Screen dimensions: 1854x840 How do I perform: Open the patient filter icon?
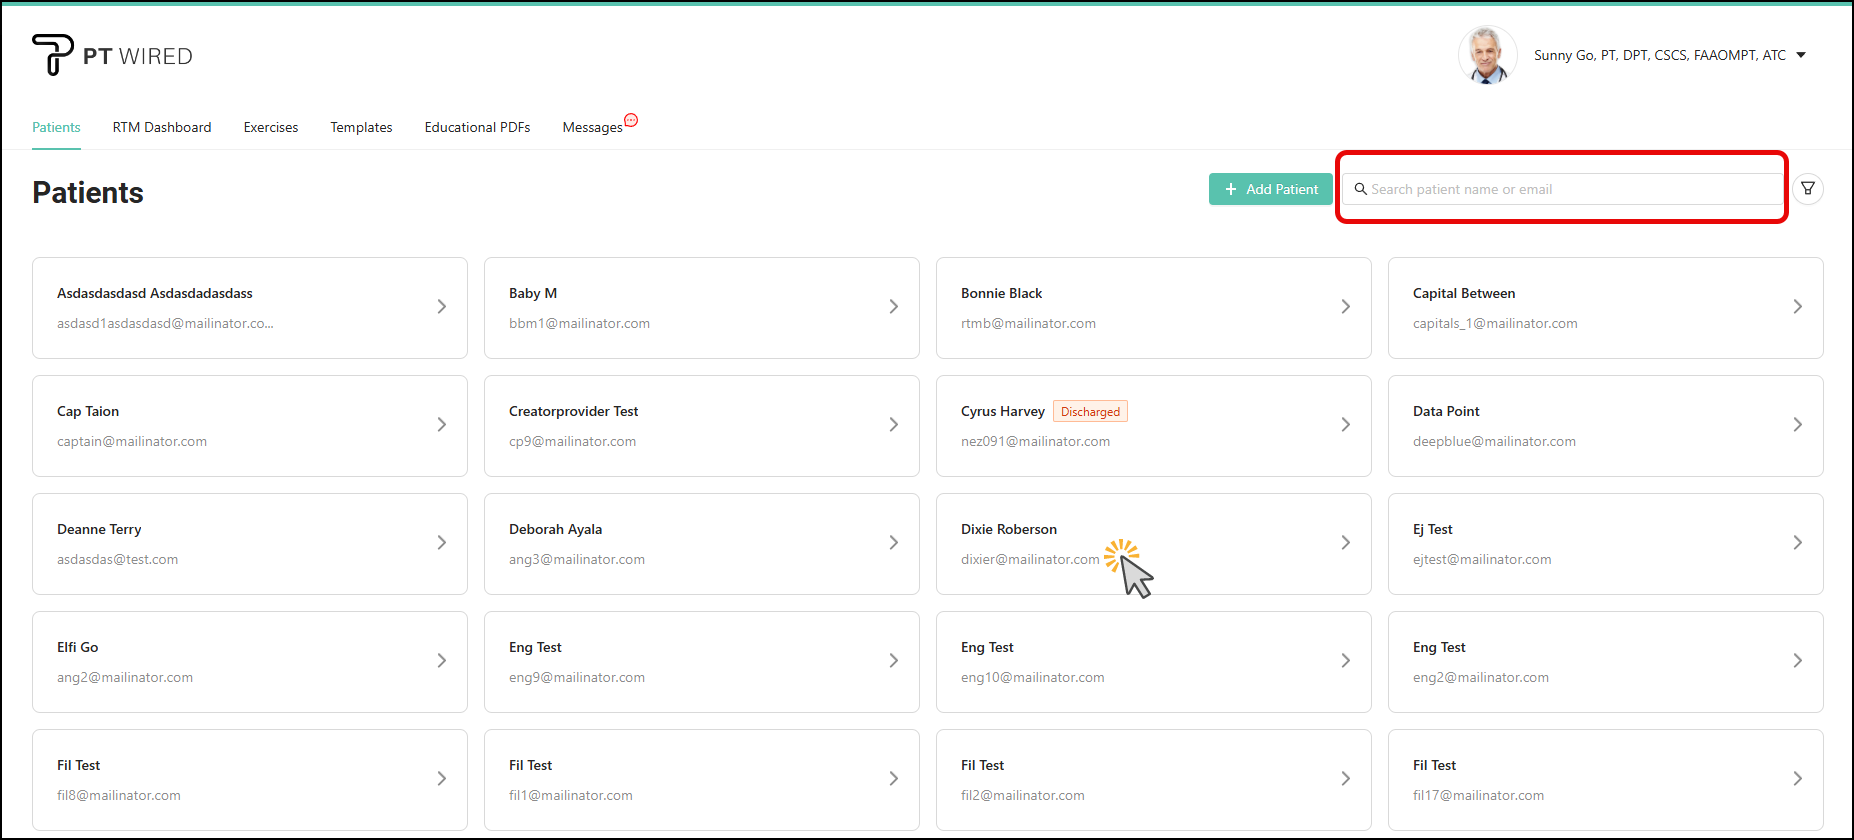1808,189
